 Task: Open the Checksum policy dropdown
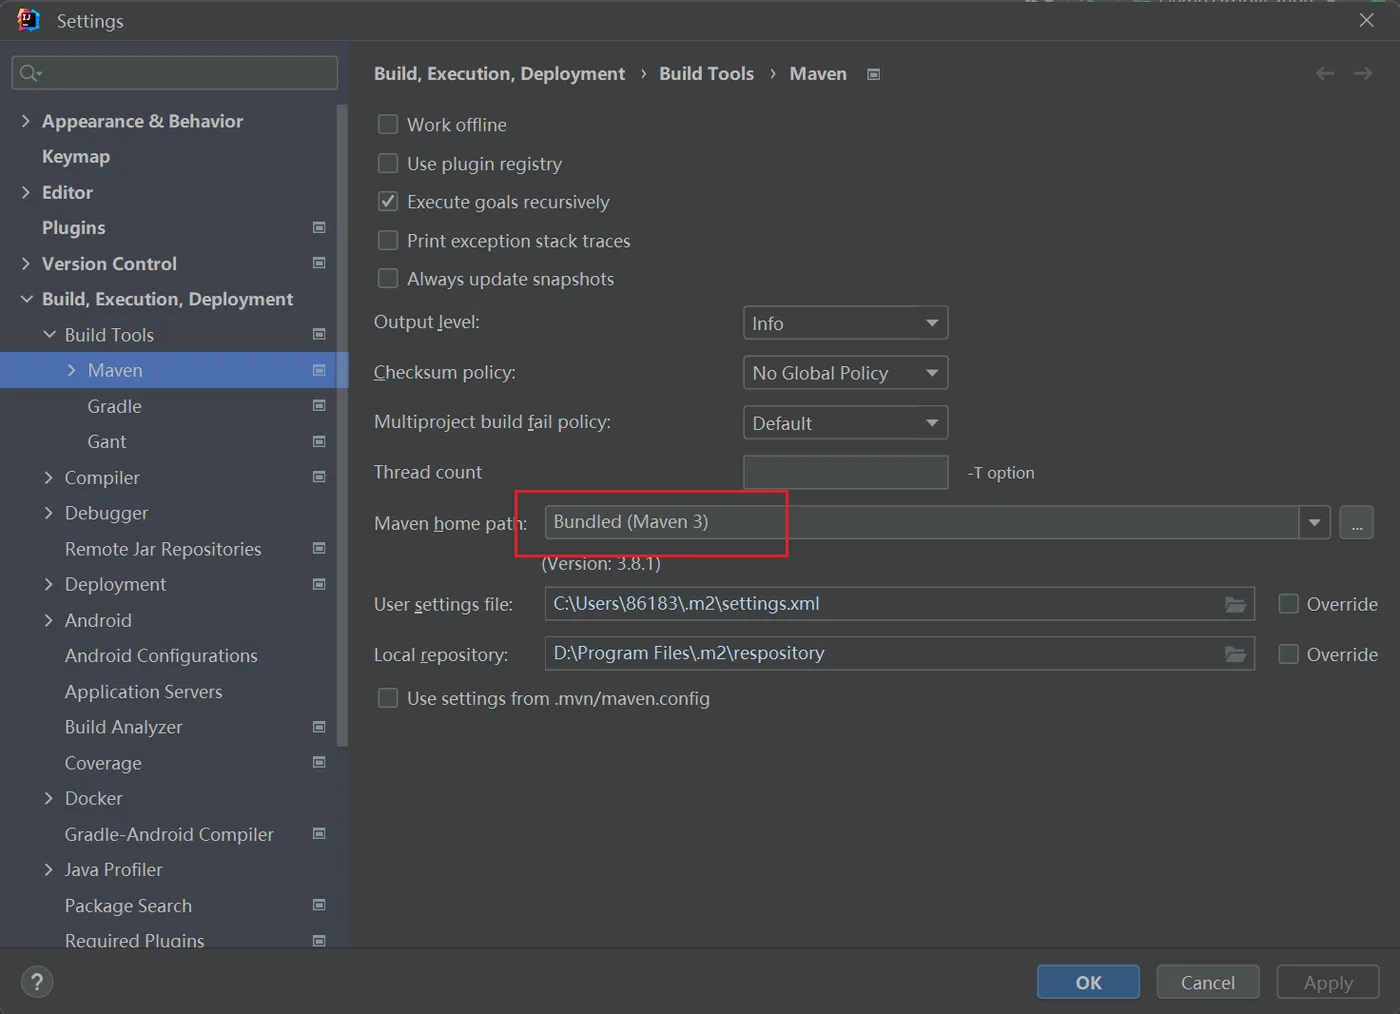point(845,373)
